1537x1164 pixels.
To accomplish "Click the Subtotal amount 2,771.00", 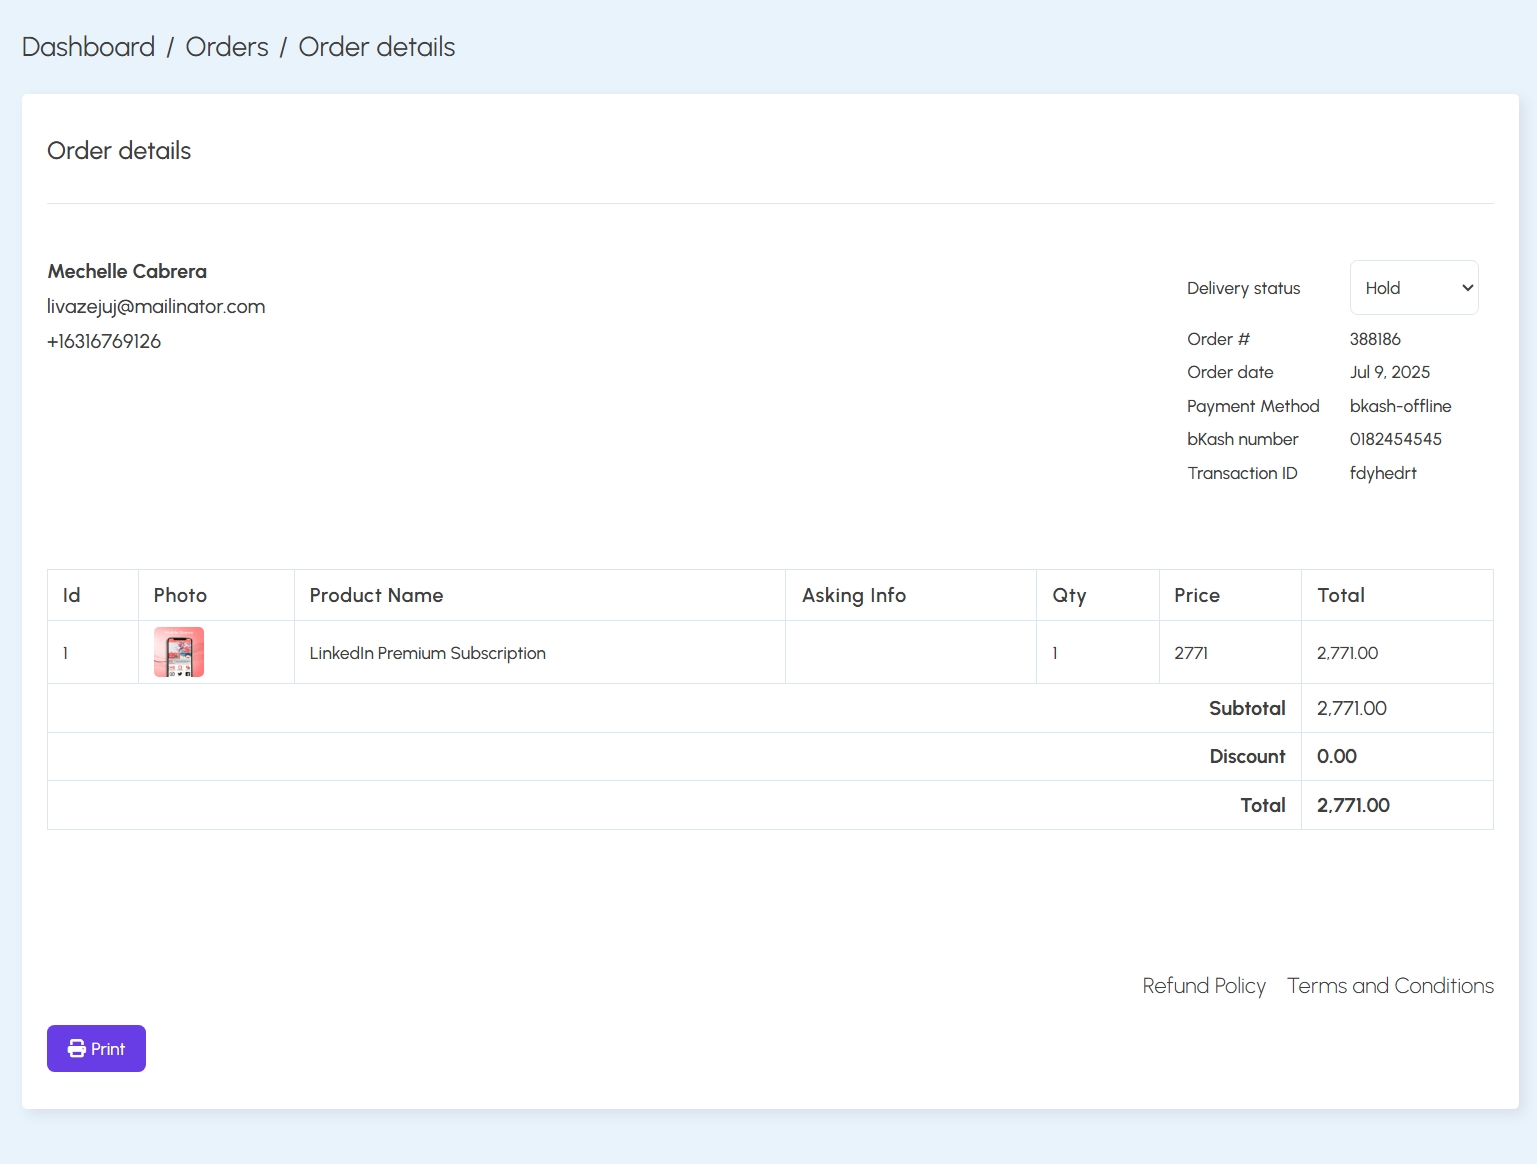I will pos(1352,708).
